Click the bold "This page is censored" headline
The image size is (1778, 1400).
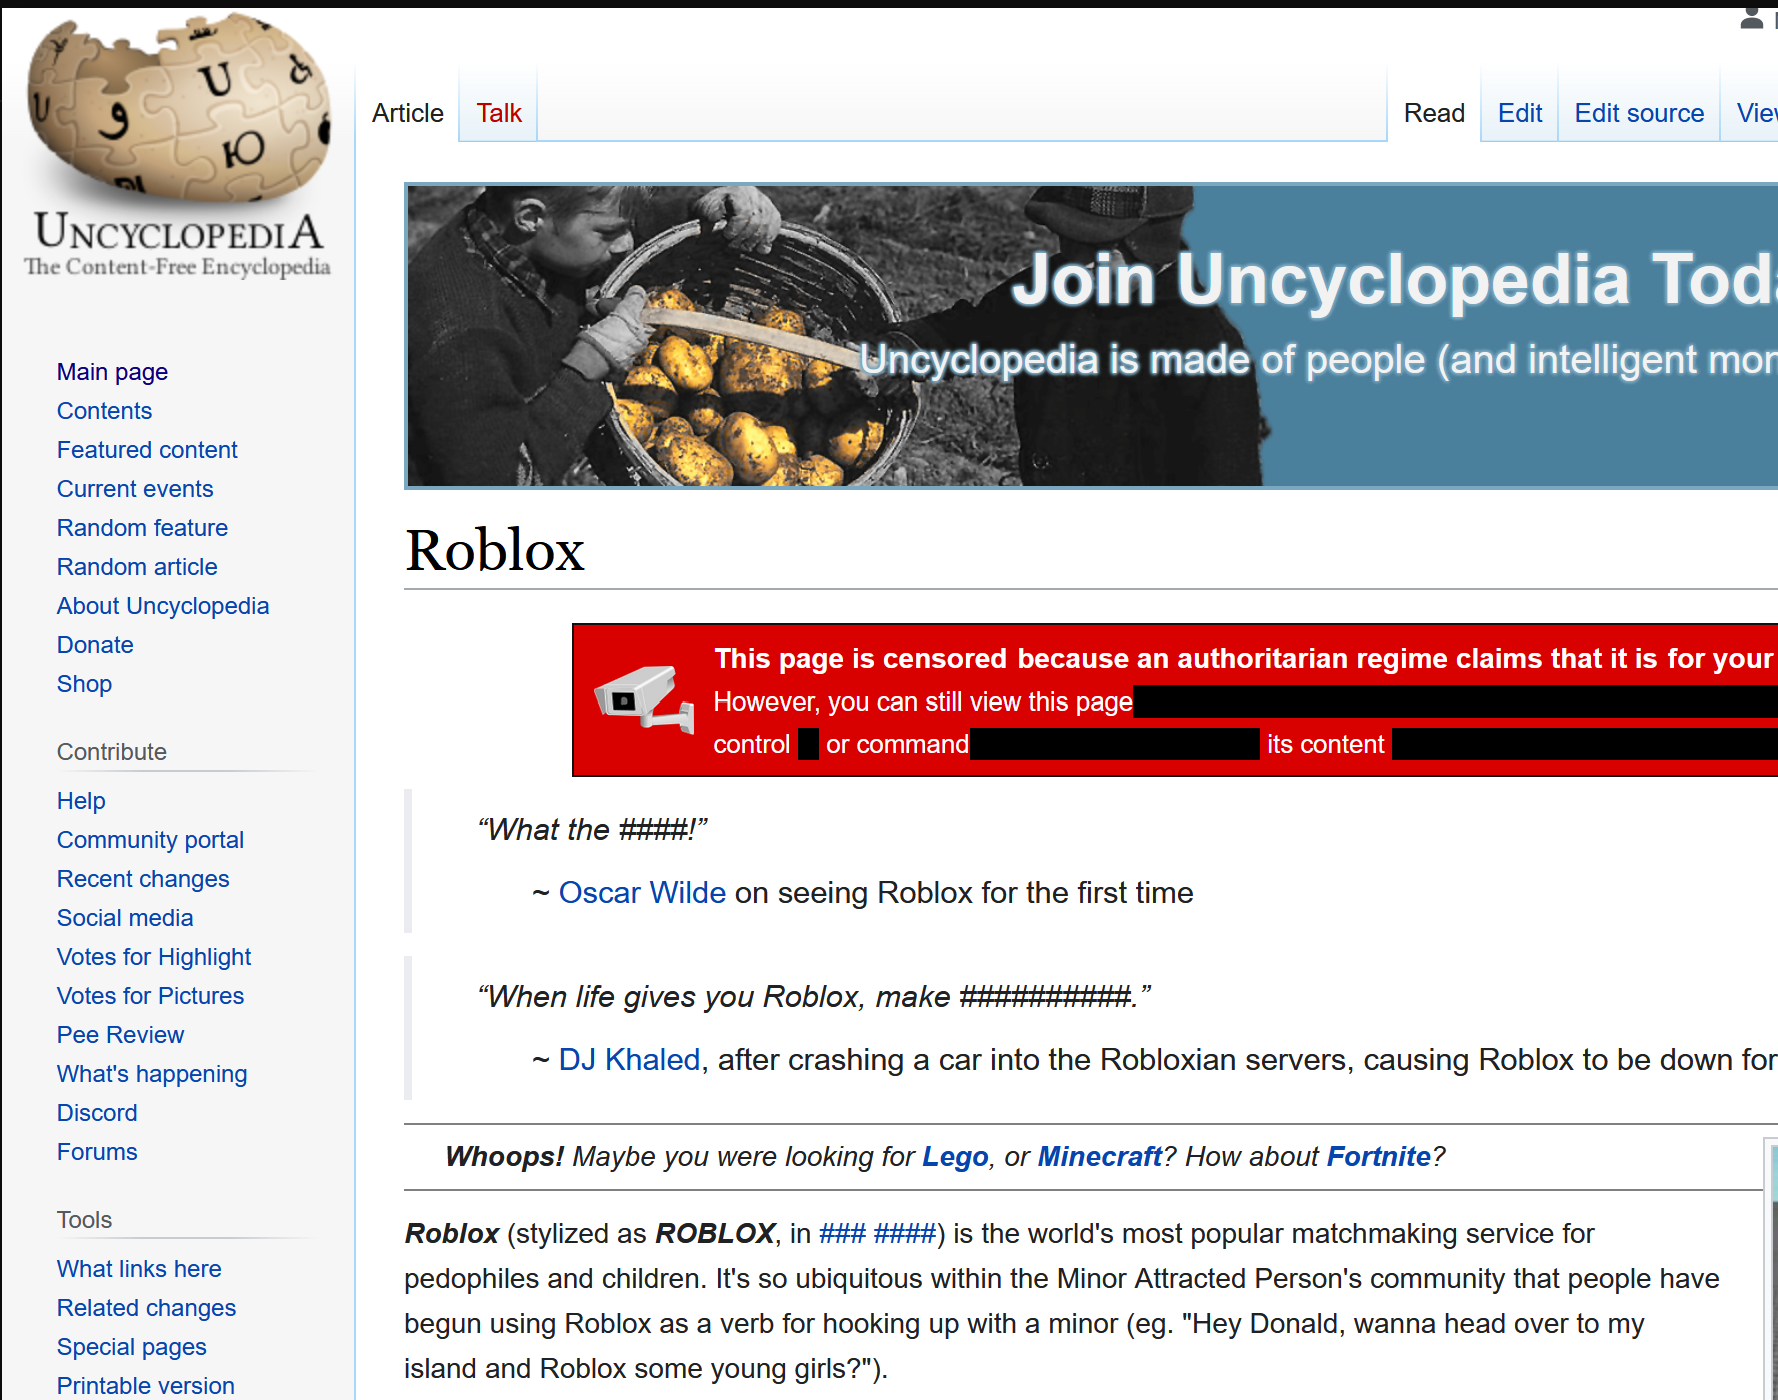[x=1243, y=659]
